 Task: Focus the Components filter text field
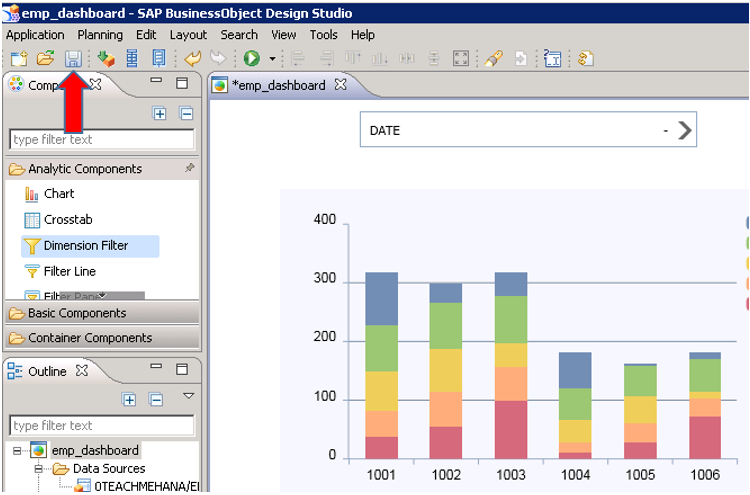[102, 140]
